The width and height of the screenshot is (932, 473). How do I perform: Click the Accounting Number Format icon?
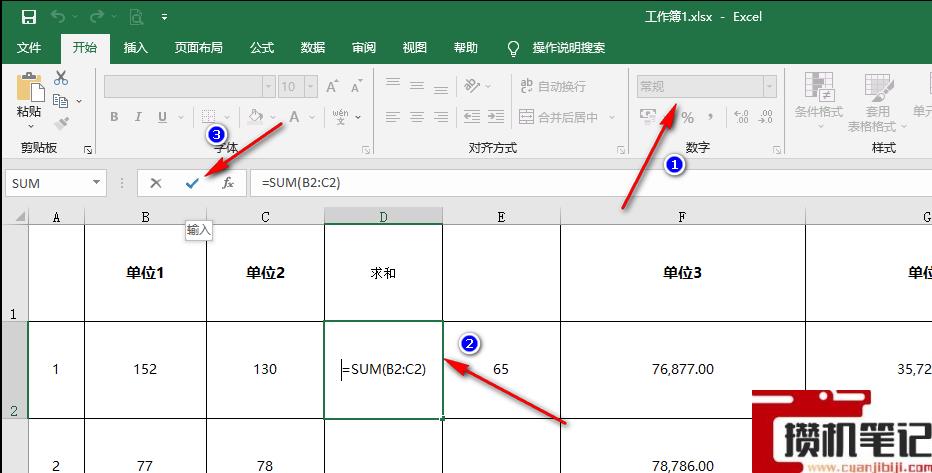coord(647,116)
